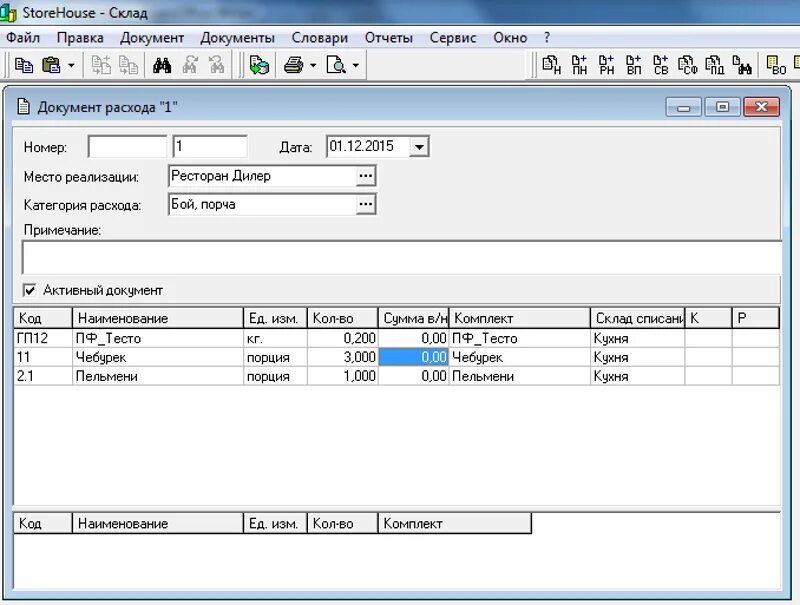Create new 'ПН' document icon

click(x=579, y=65)
